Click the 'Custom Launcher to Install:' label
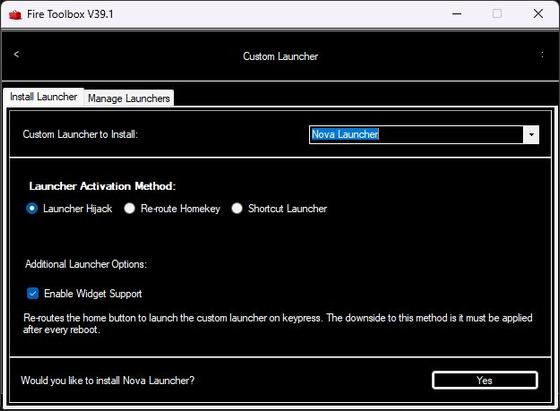This screenshot has height=411, width=560. click(x=80, y=134)
